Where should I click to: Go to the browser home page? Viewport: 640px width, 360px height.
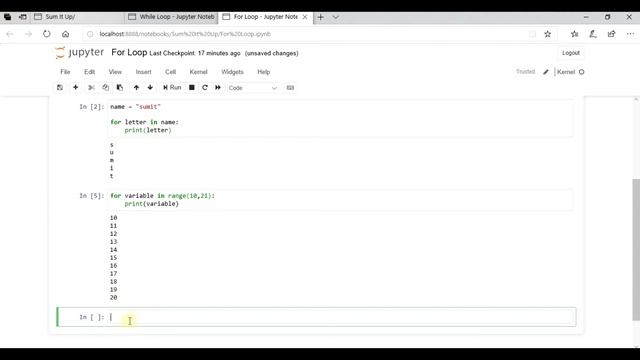tap(65, 34)
